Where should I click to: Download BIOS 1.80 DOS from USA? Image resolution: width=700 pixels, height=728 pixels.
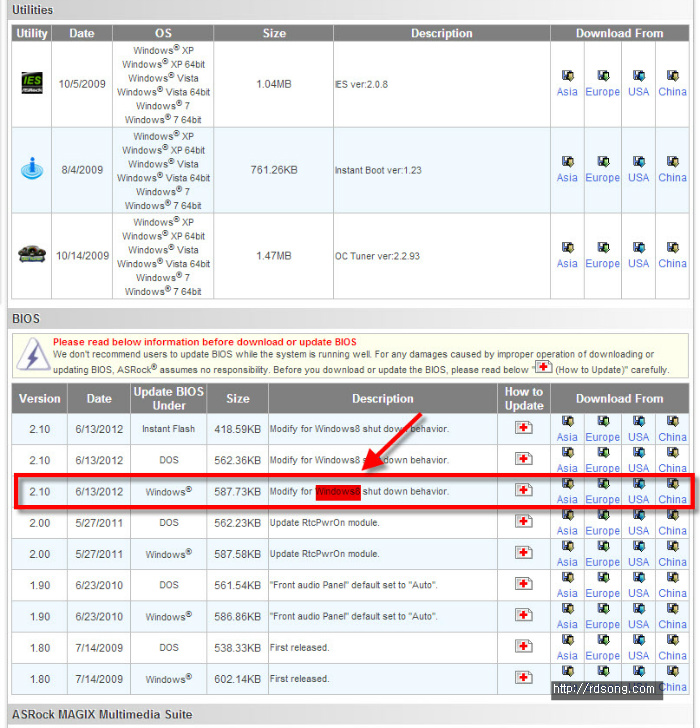tap(638, 648)
